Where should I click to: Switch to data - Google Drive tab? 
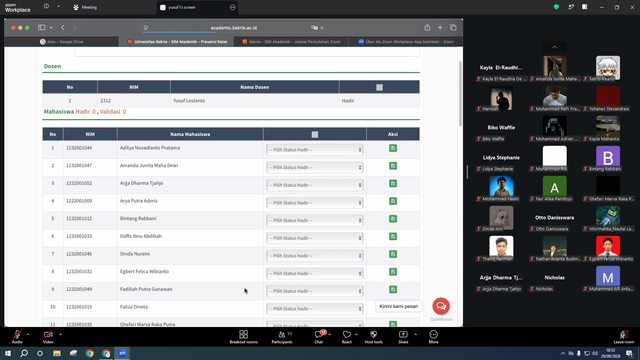coord(62,42)
